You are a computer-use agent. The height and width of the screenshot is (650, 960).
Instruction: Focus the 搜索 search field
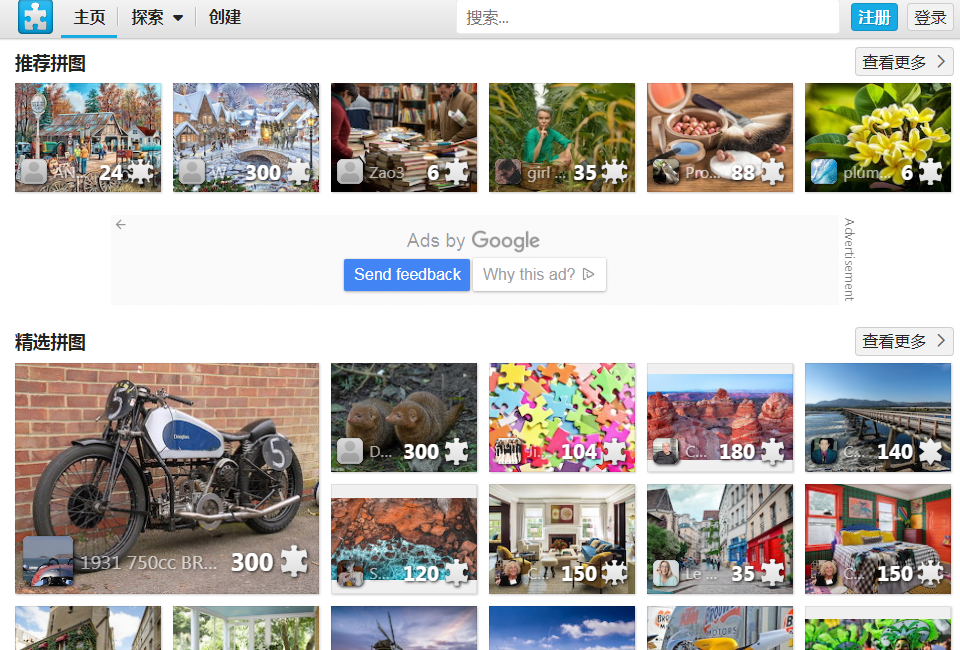pos(647,18)
